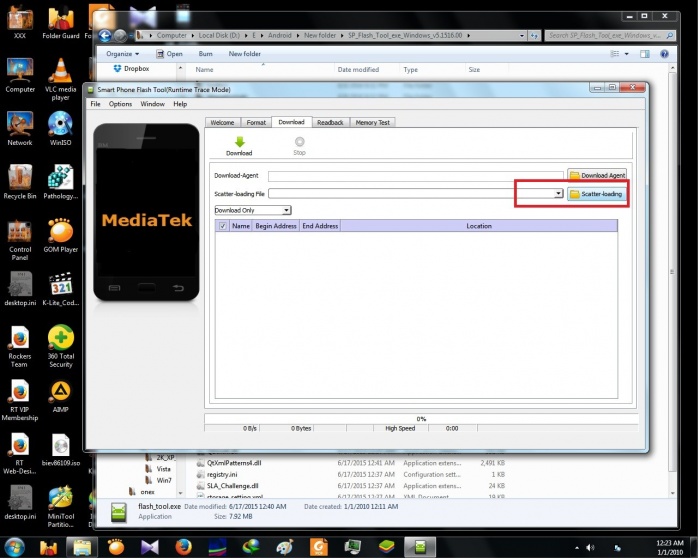
Task: Toggle the select-all checkbox in table header
Action: point(222,226)
